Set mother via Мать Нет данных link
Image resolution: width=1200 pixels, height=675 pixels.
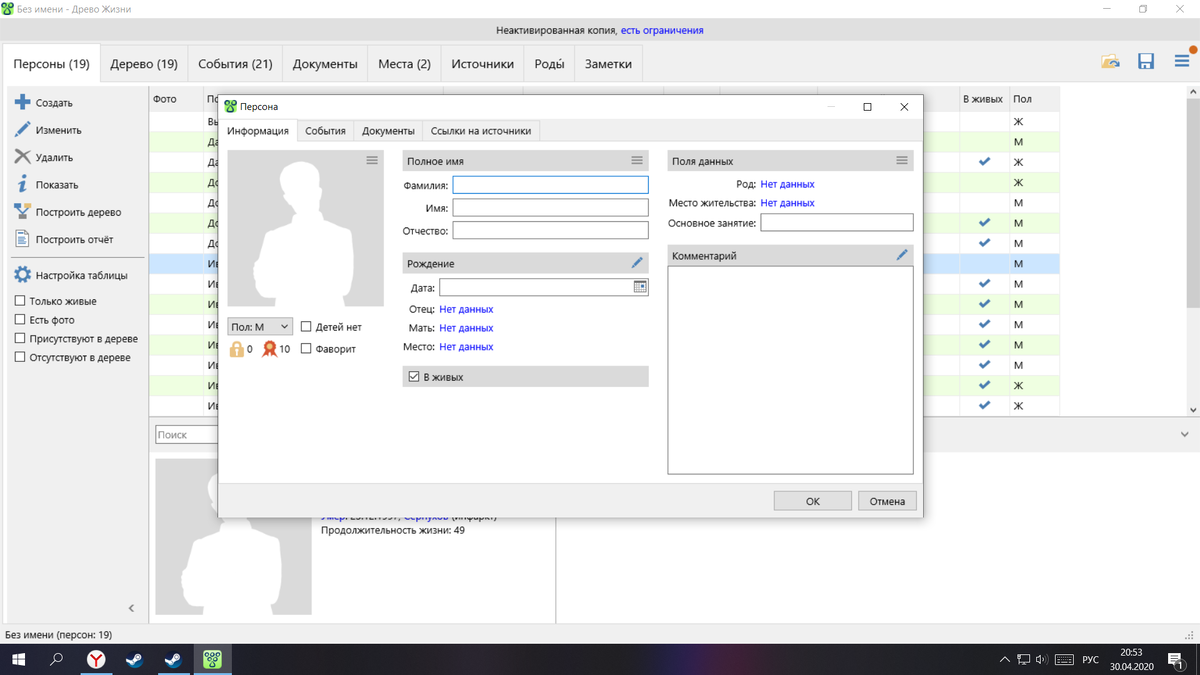click(466, 328)
